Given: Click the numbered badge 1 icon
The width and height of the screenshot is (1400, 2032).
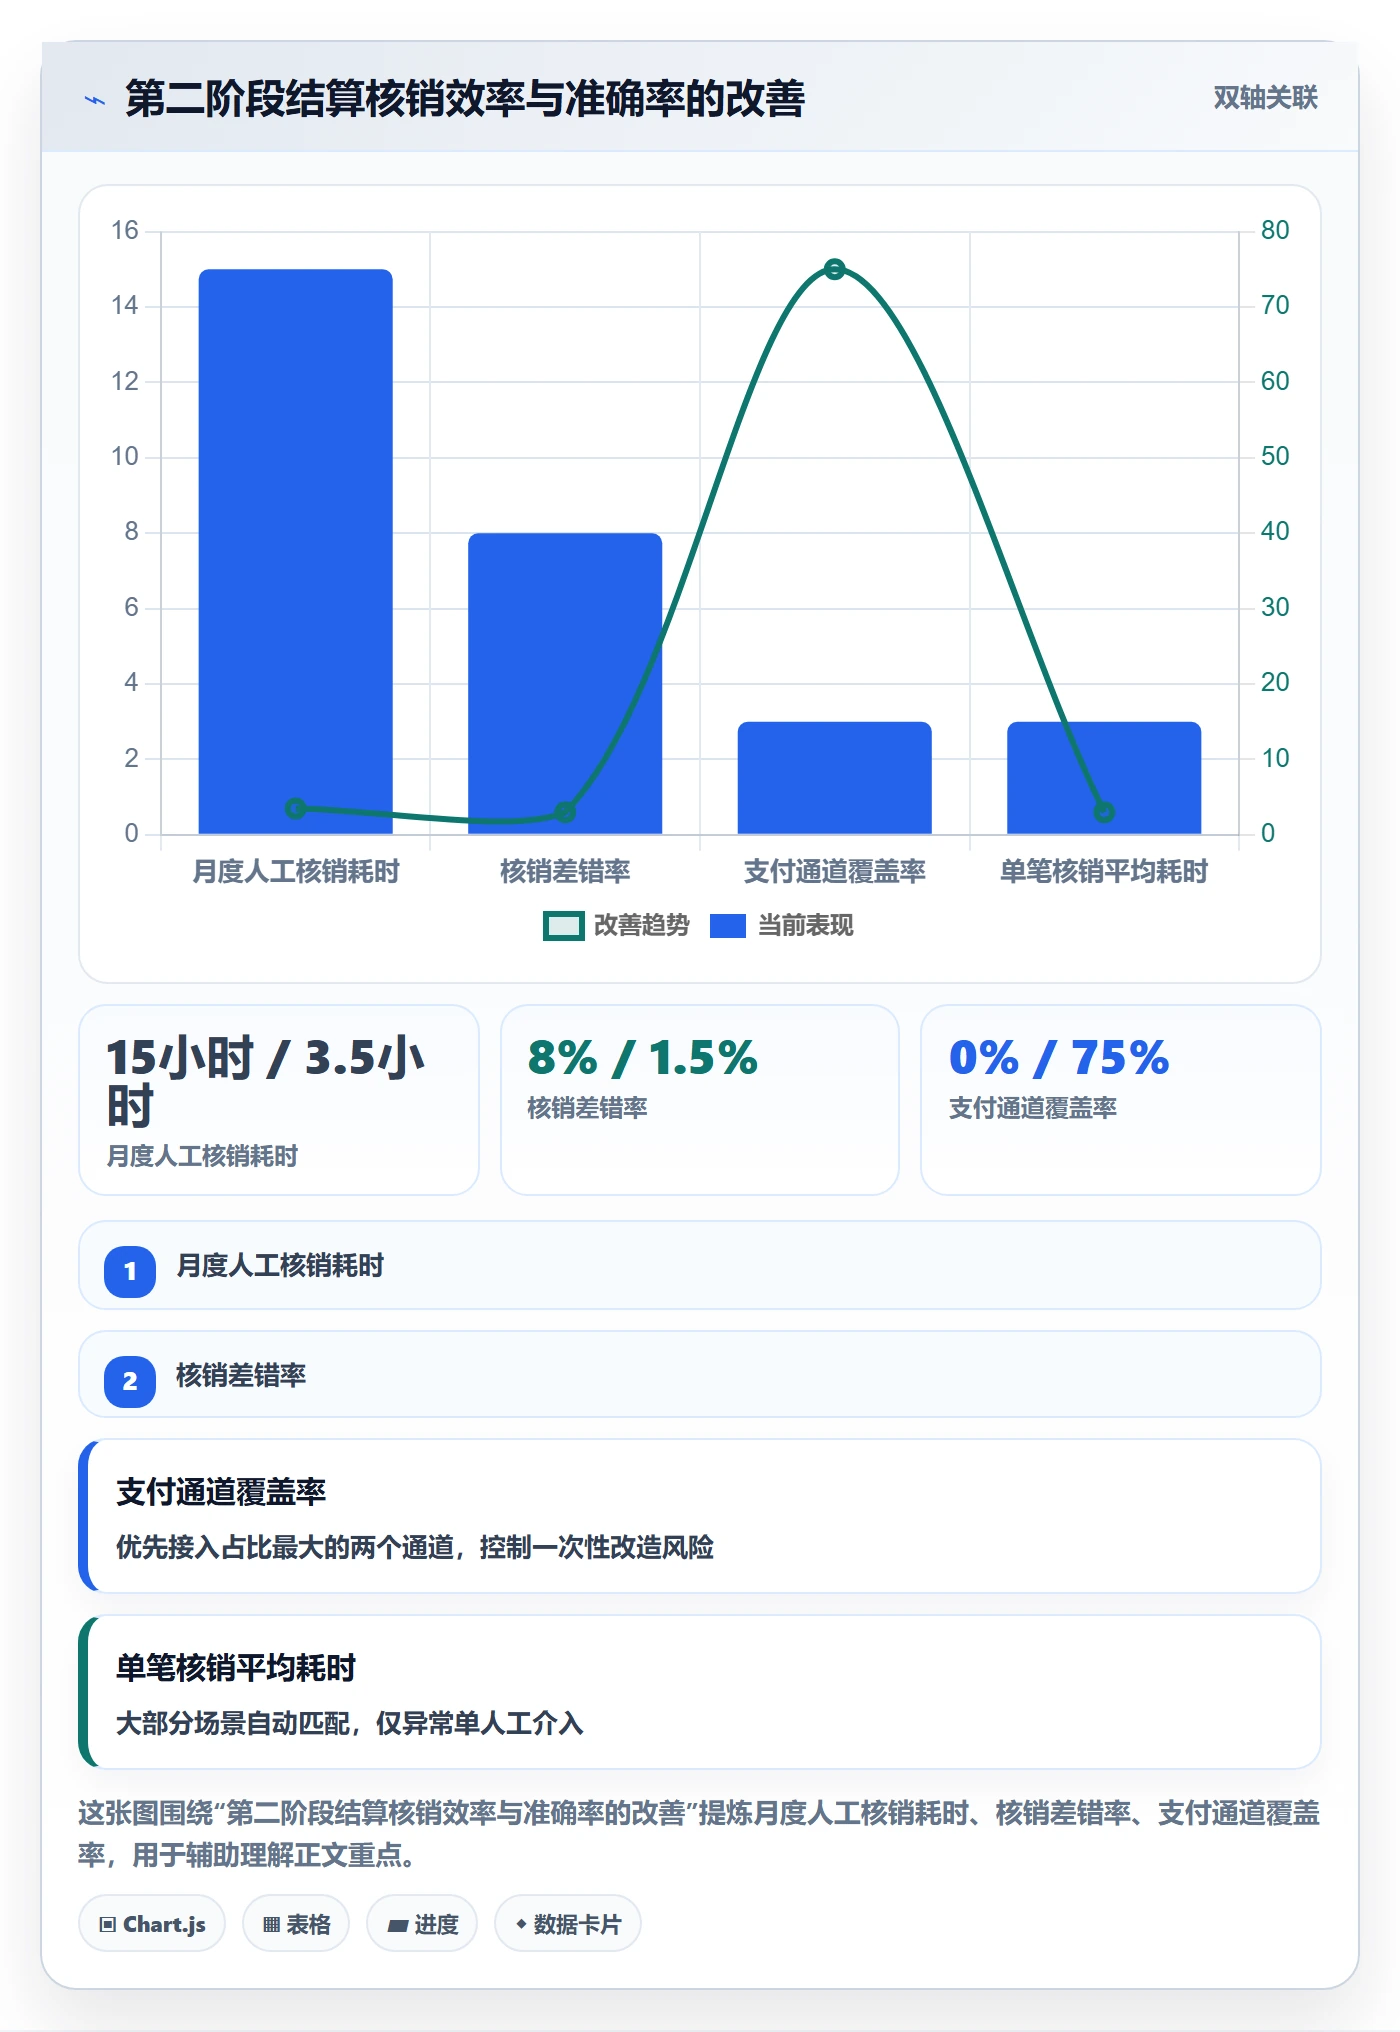Looking at the screenshot, I should [x=130, y=1272].
